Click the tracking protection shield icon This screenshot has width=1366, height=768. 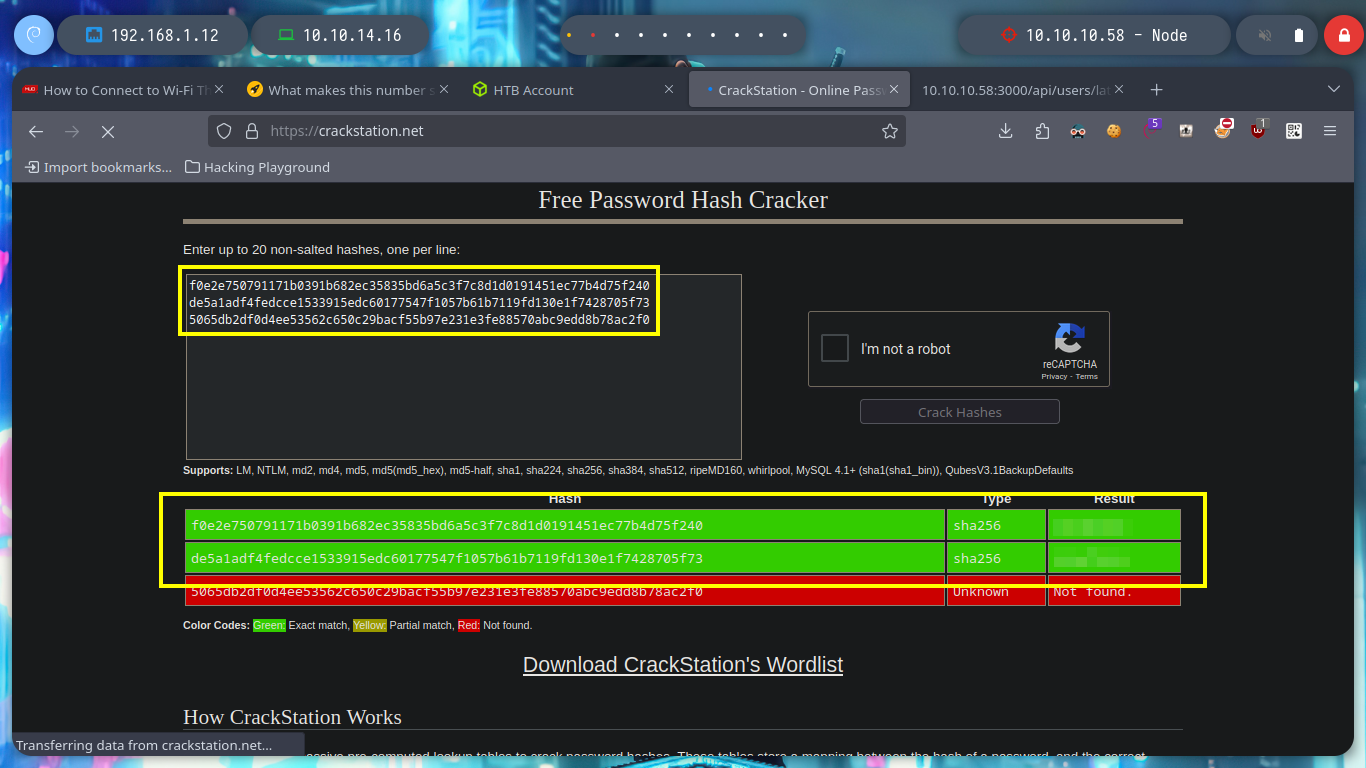coord(224,131)
